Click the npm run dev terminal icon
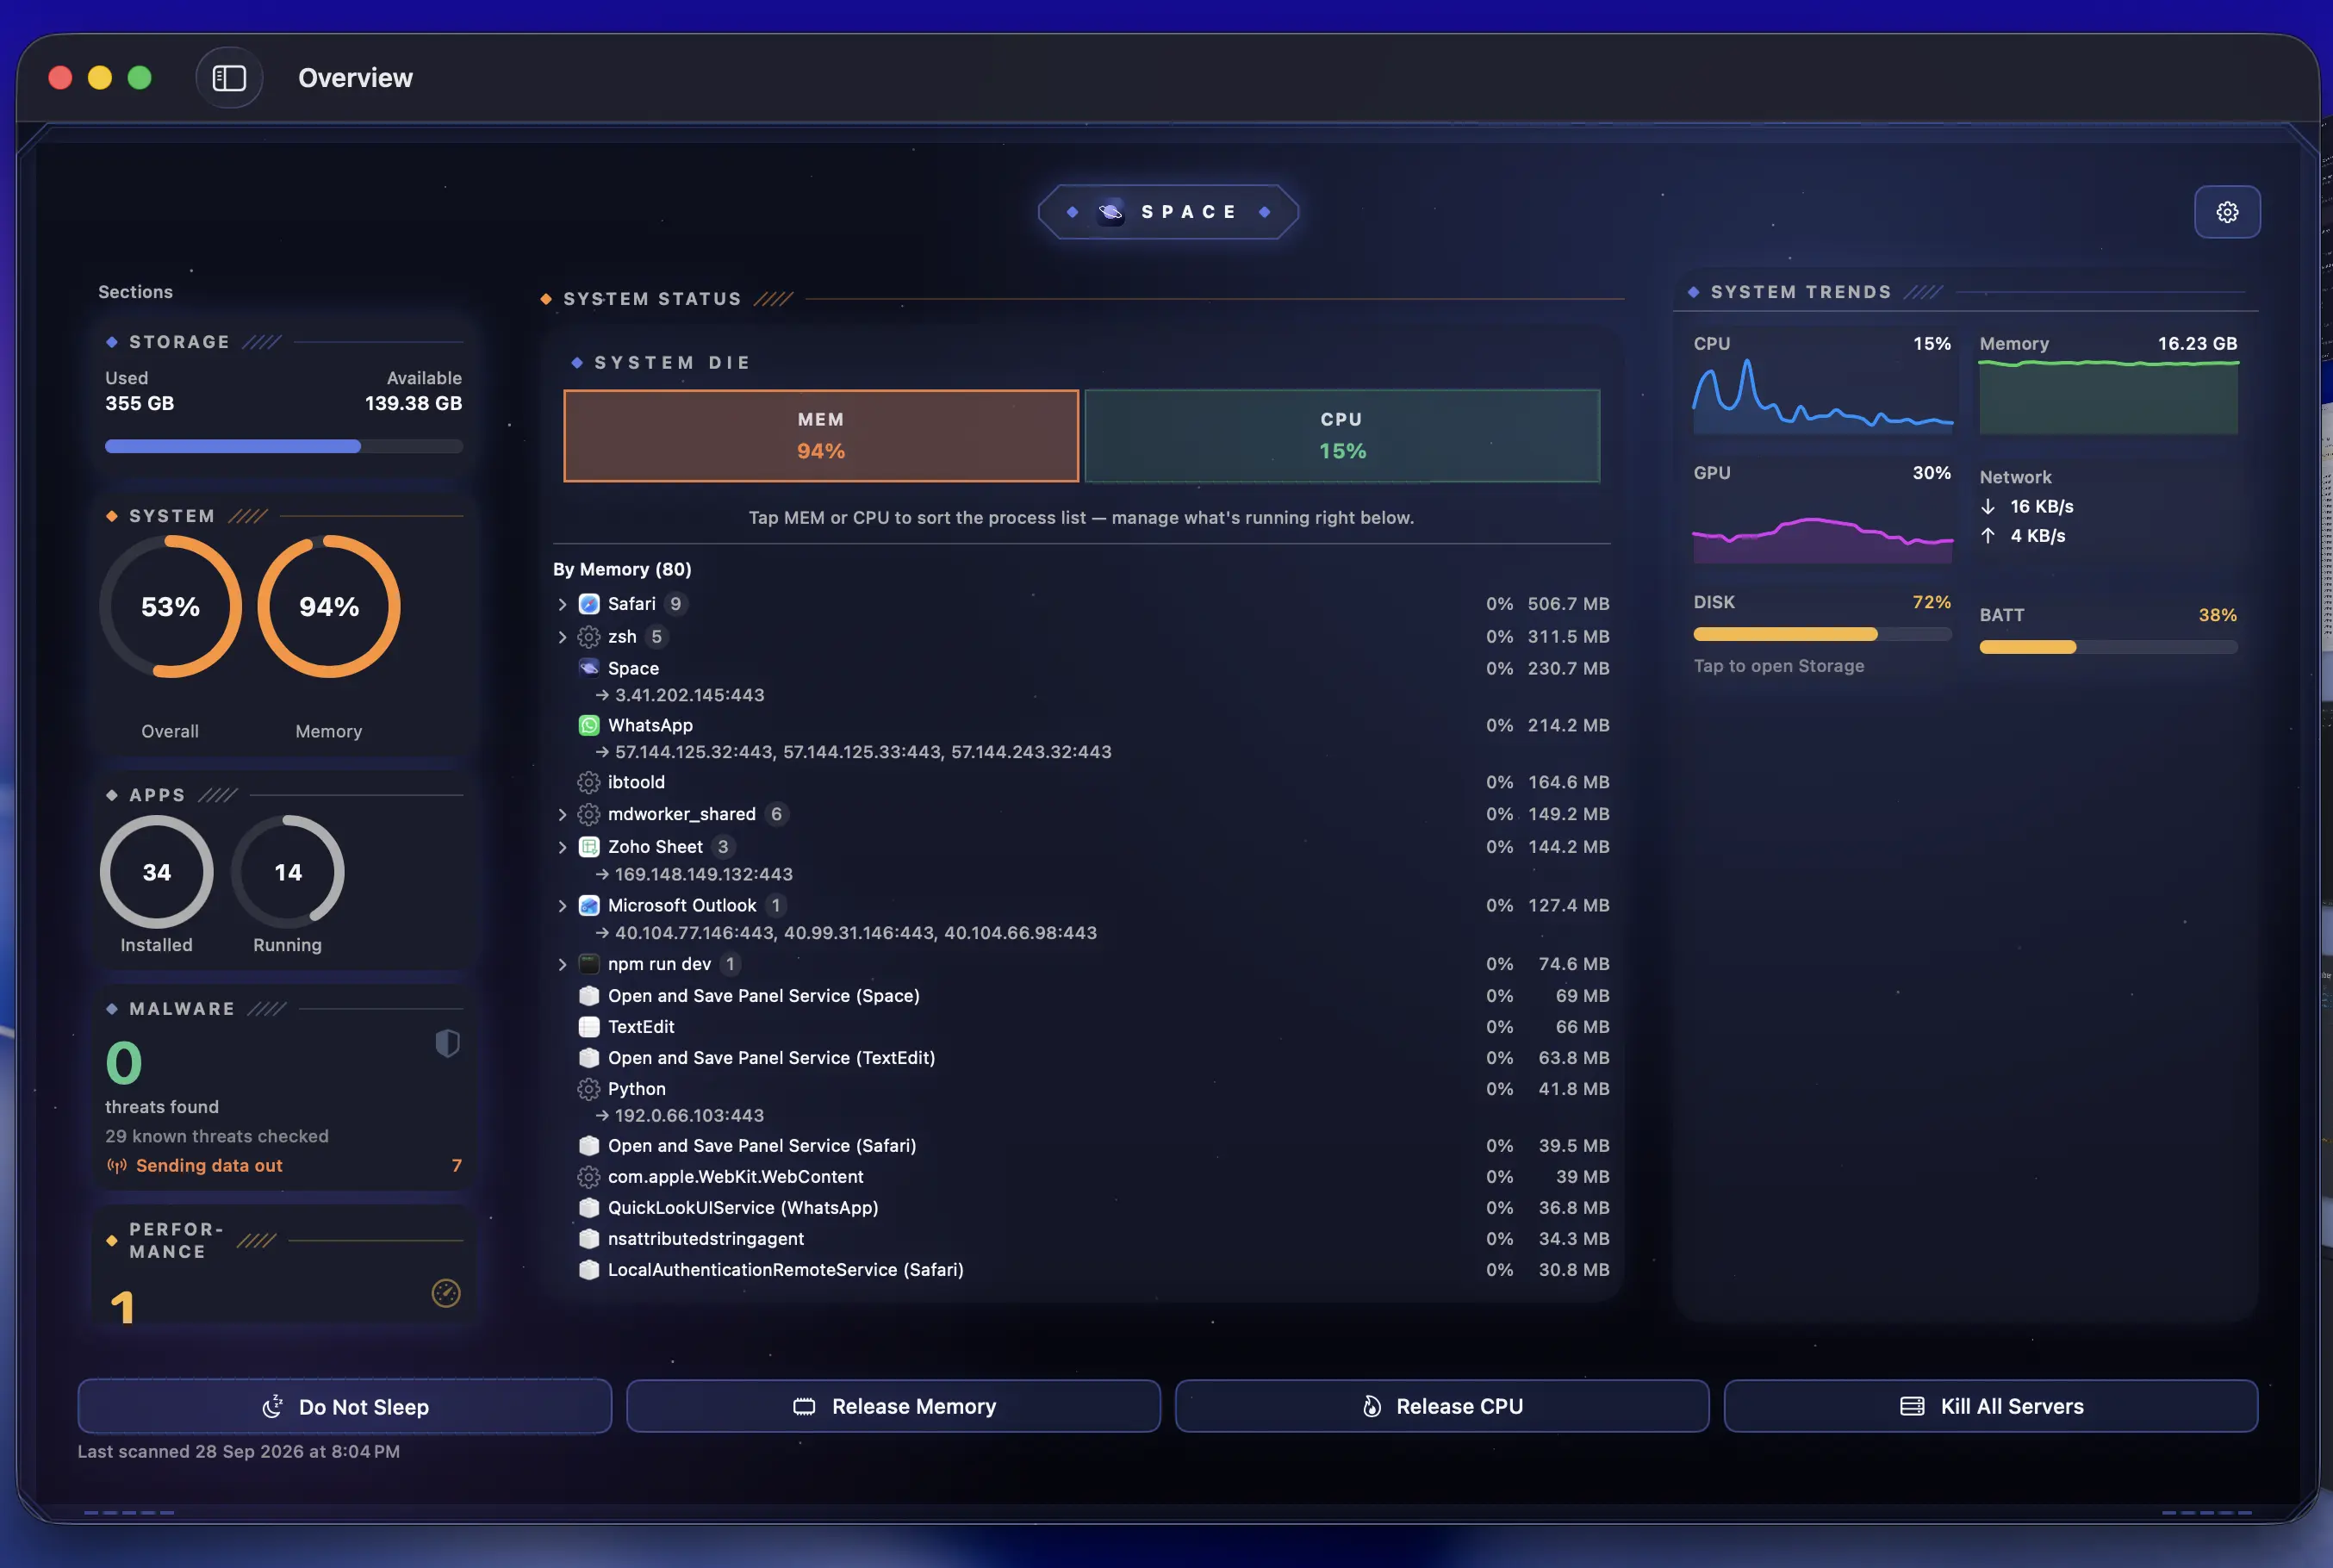The height and width of the screenshot is (1568, 2333). pos(589,964)
